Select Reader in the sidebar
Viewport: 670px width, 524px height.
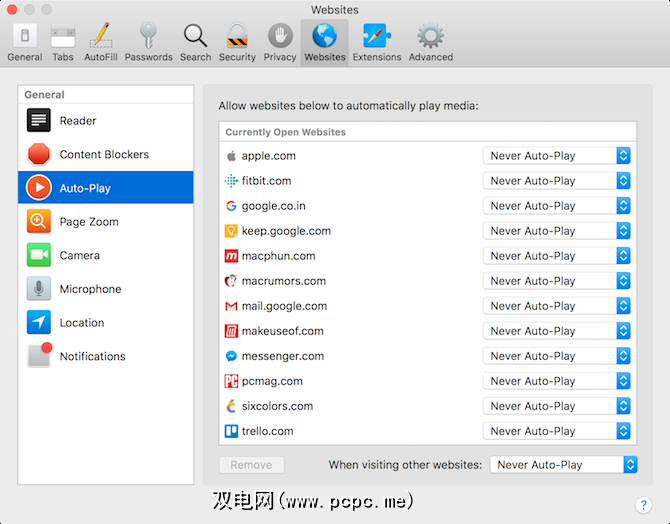click(106, 121)
